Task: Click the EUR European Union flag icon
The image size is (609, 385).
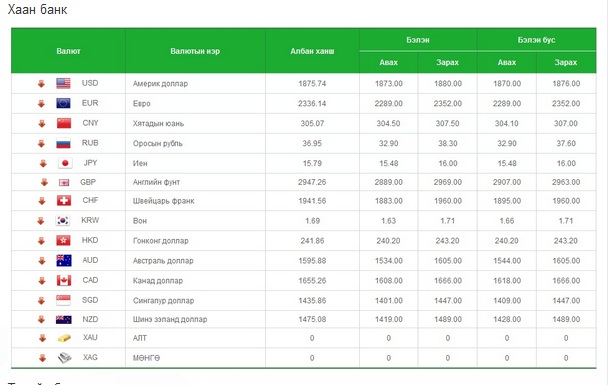Action: pos(63,103)
